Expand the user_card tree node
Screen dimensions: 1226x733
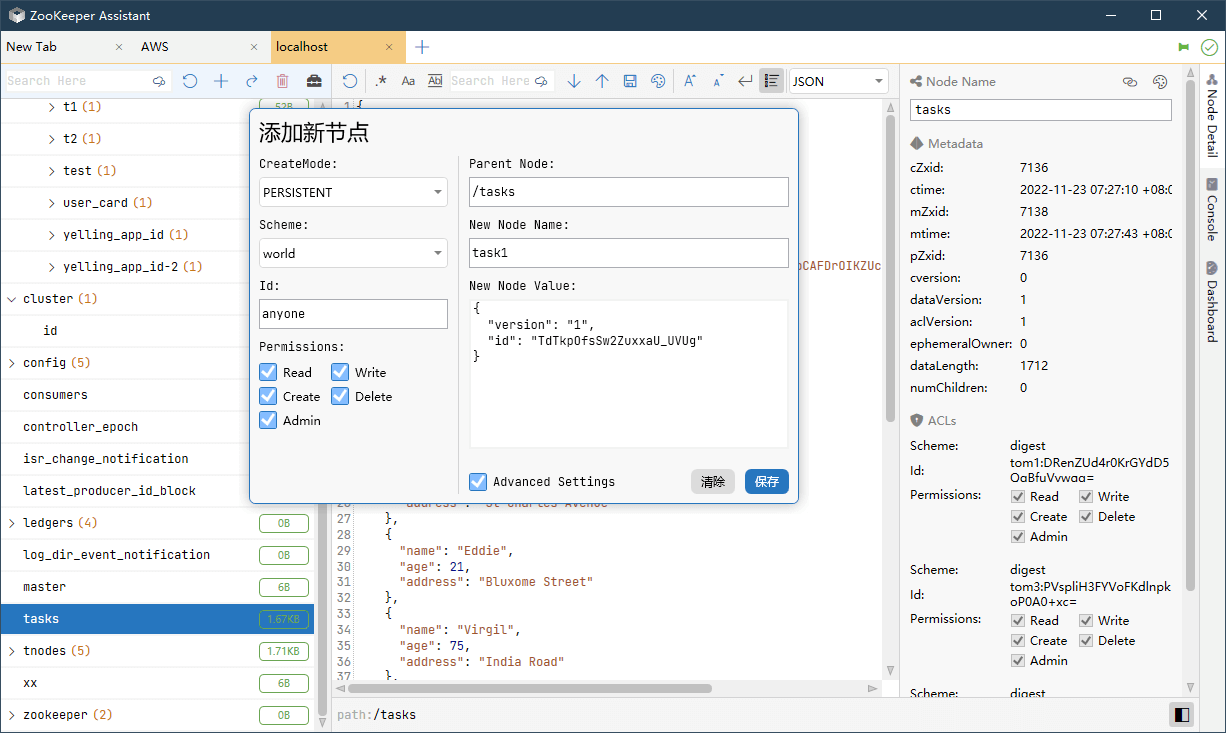[52, 203]
